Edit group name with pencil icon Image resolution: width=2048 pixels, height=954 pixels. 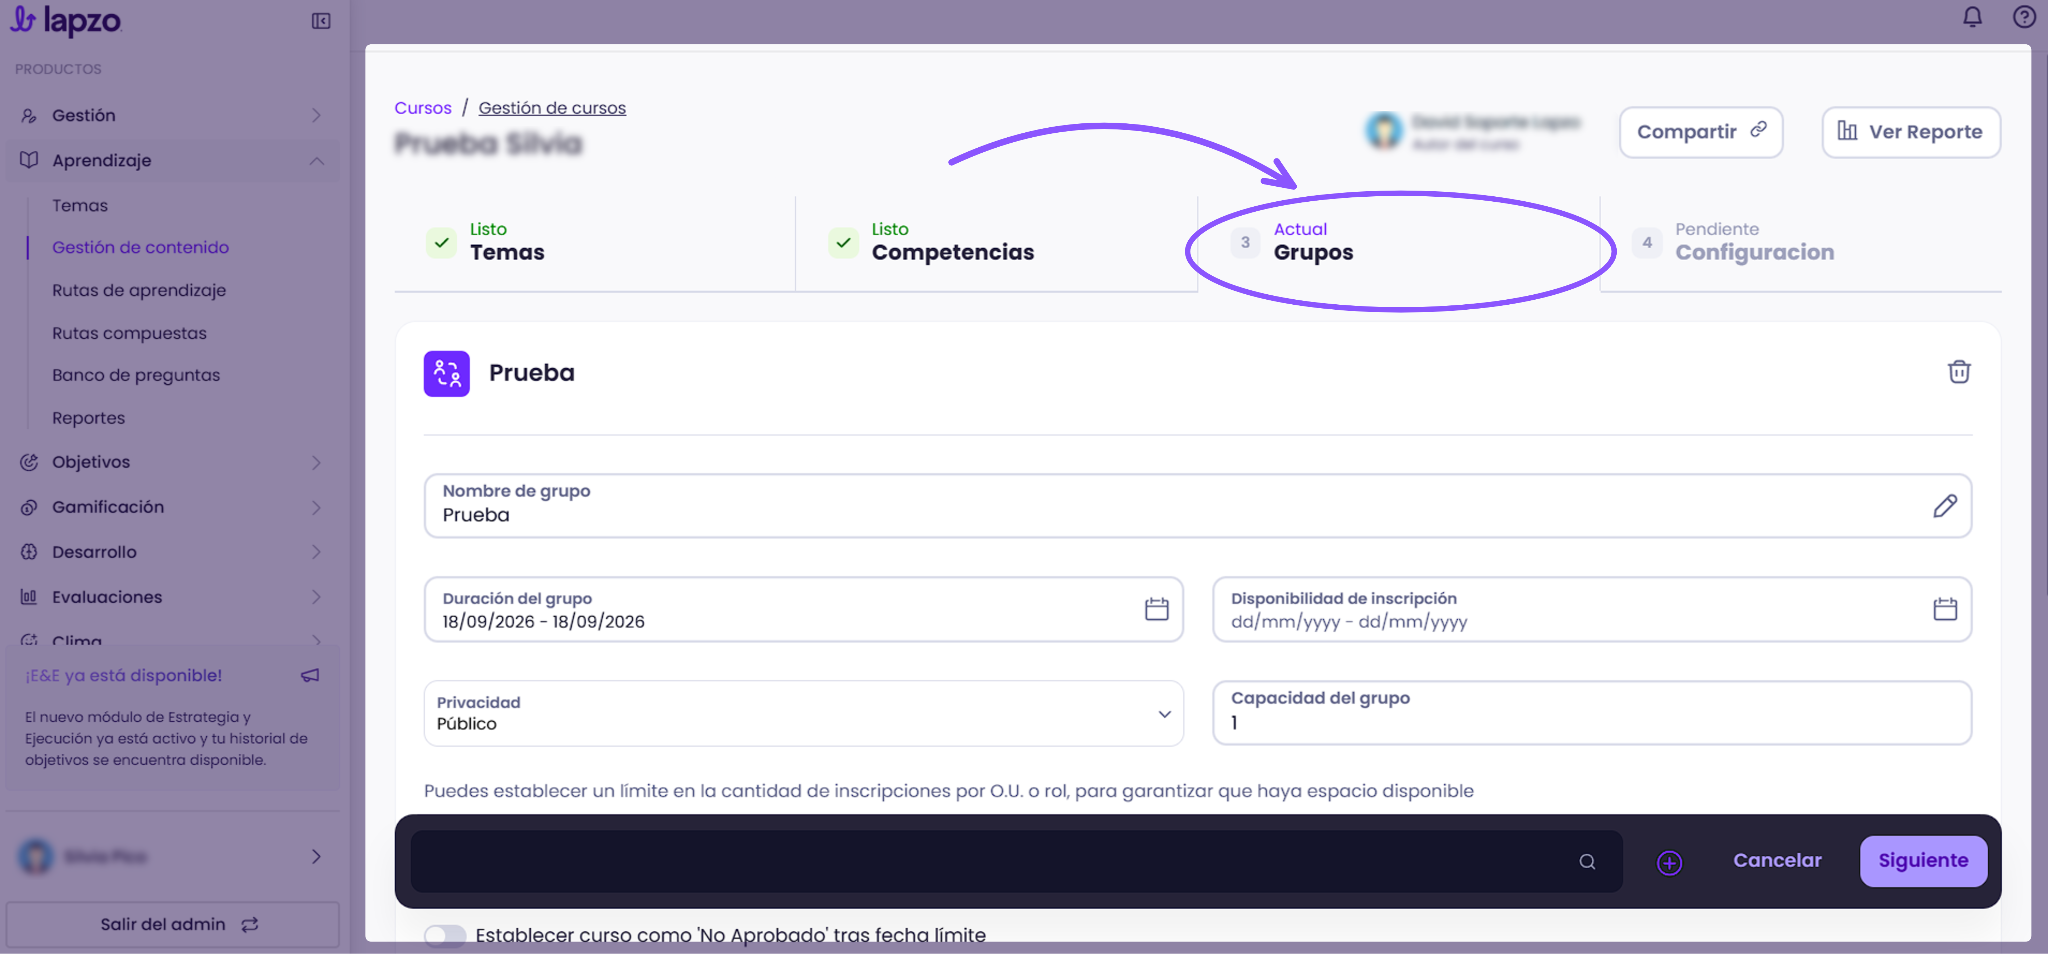(x=1945, y=506)
